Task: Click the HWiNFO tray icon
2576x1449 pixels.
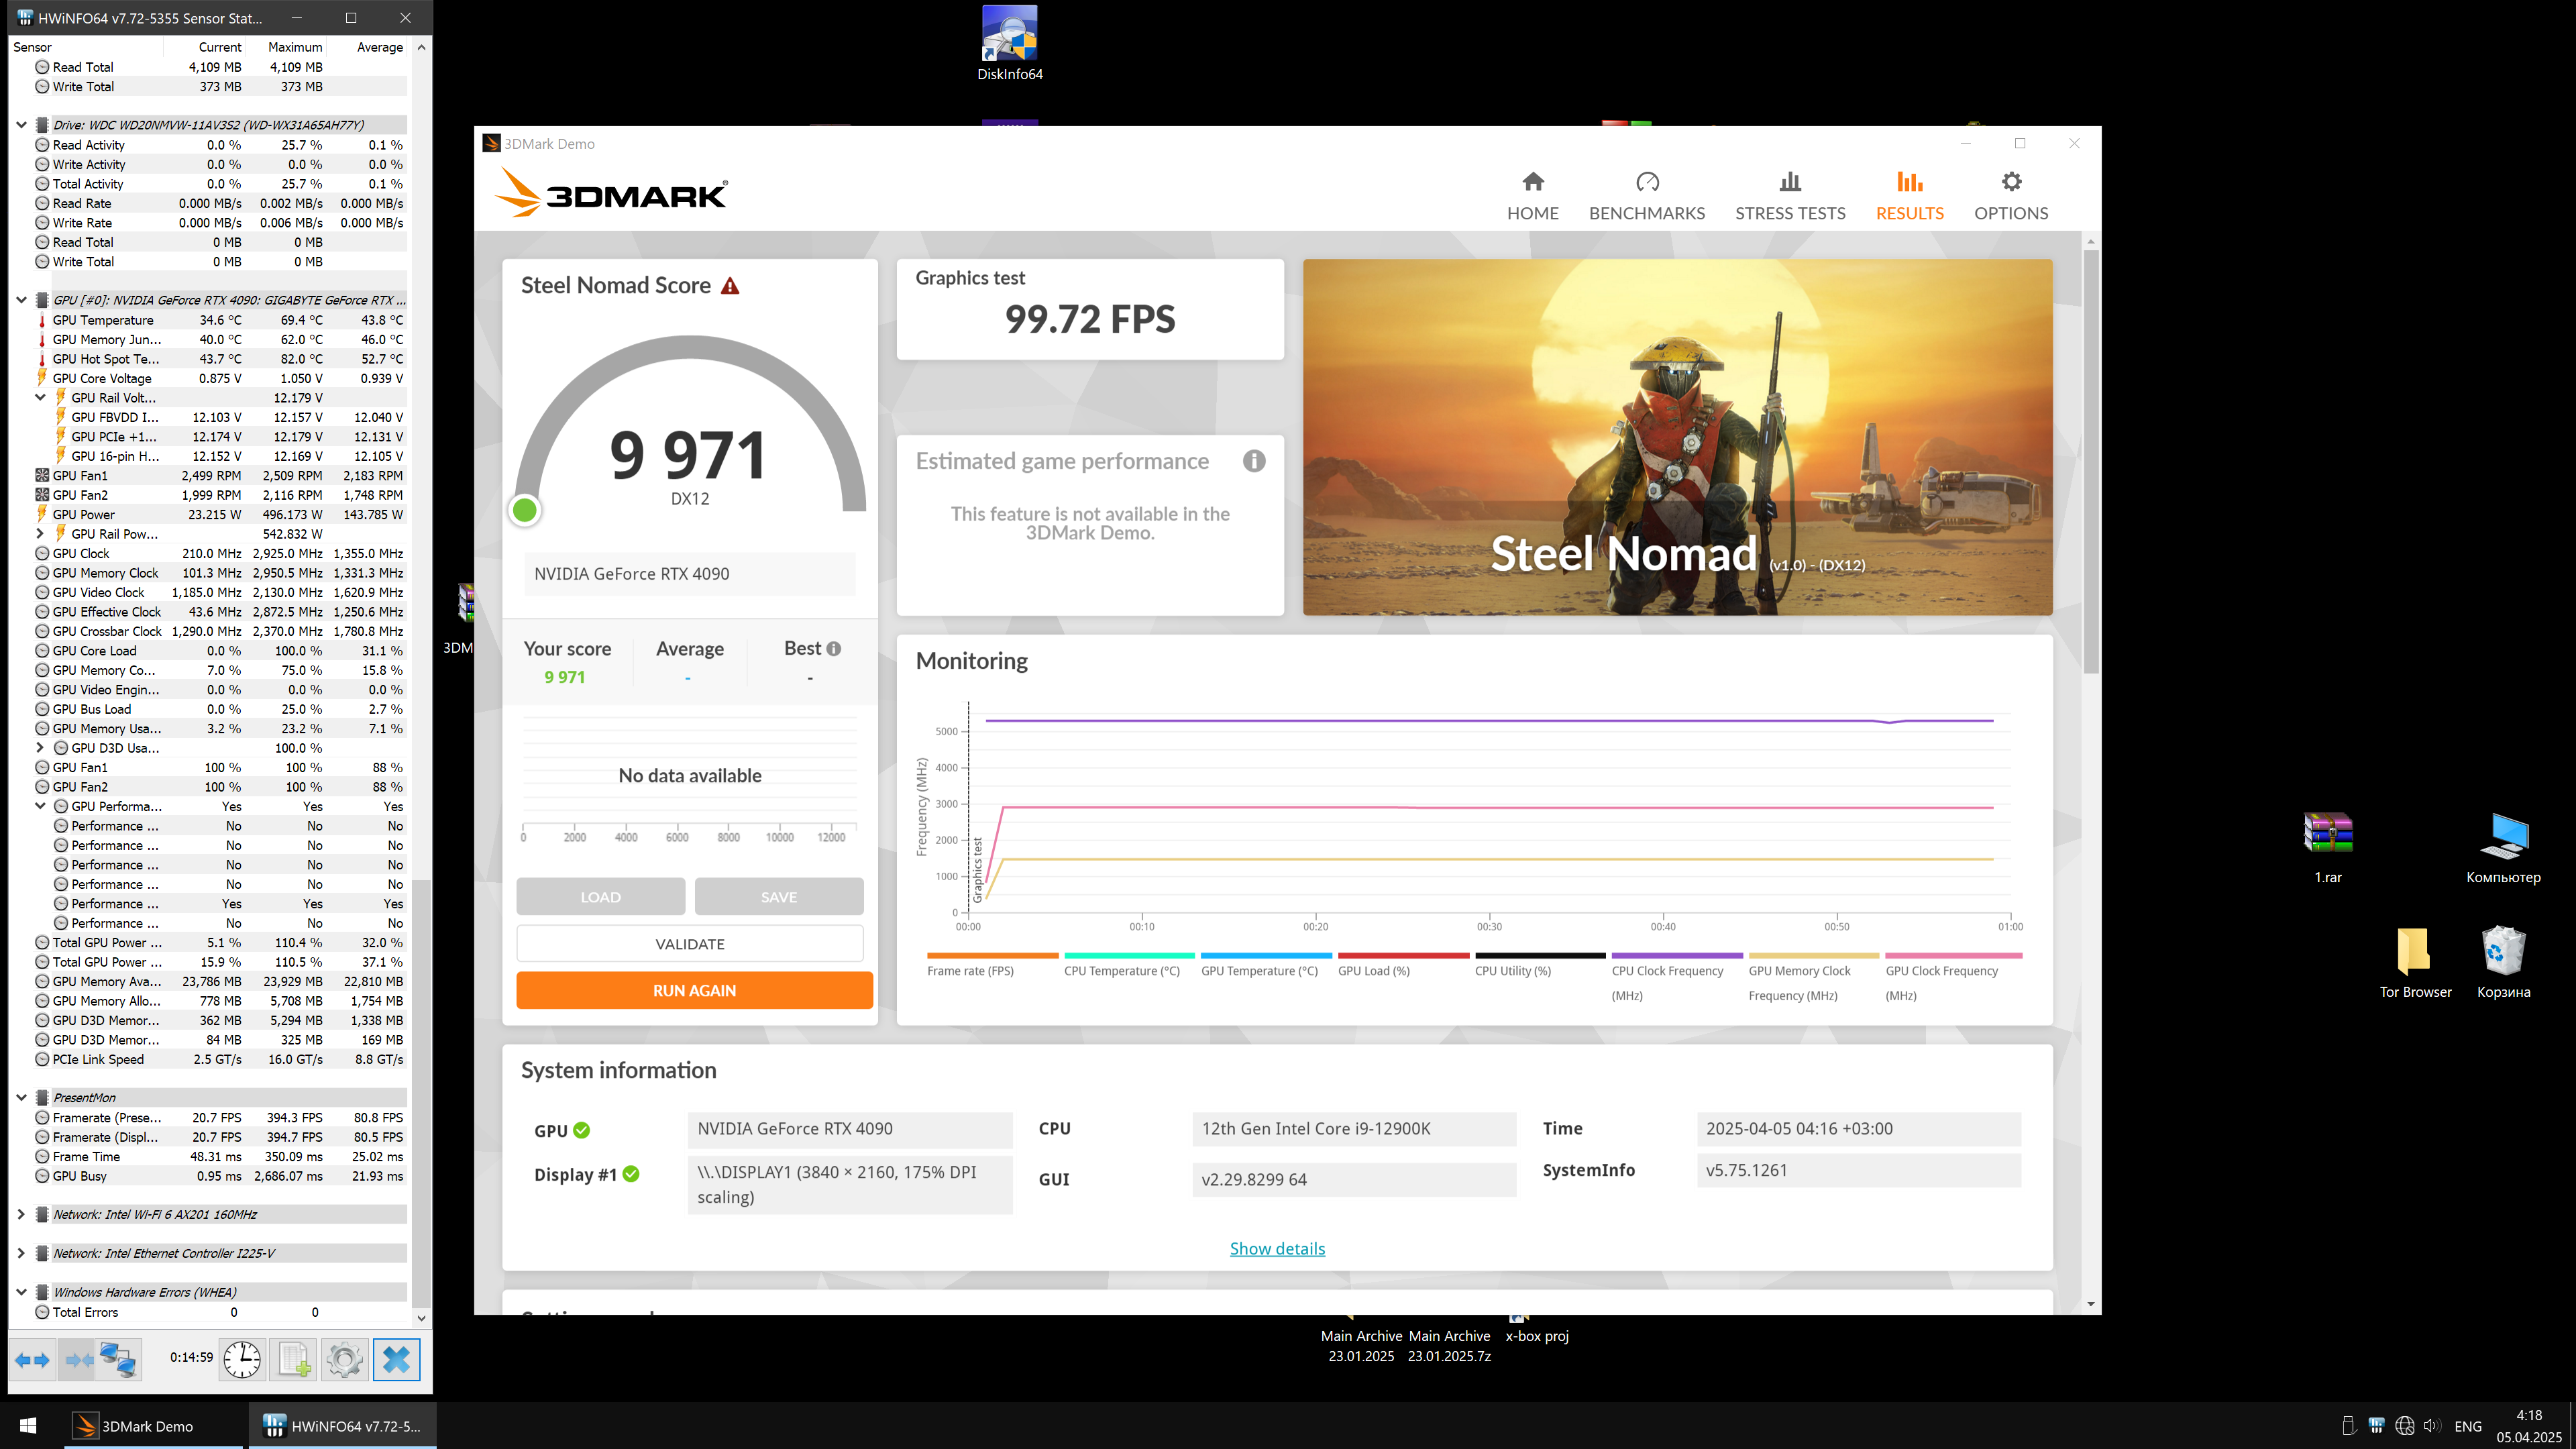Action: pos(2377,1426)
